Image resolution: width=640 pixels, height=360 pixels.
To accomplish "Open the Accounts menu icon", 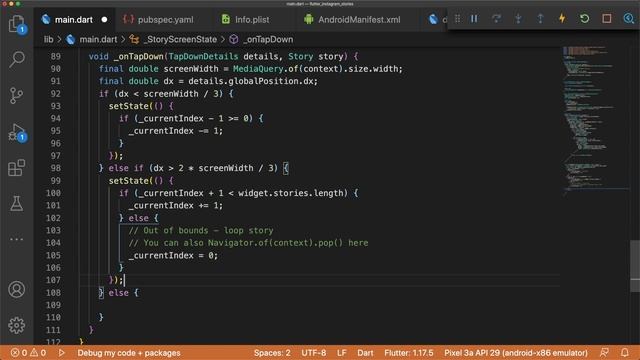I will [17, 289].
